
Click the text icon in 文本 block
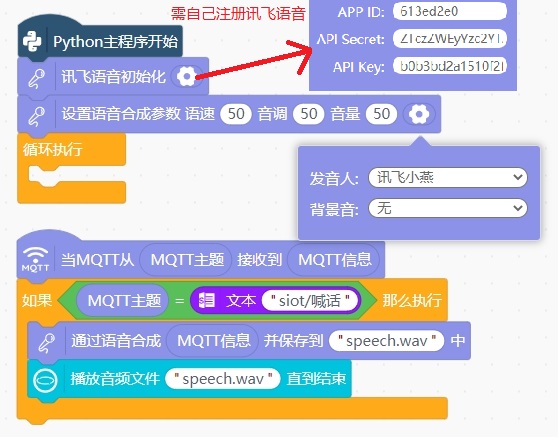tap(206, 300)
